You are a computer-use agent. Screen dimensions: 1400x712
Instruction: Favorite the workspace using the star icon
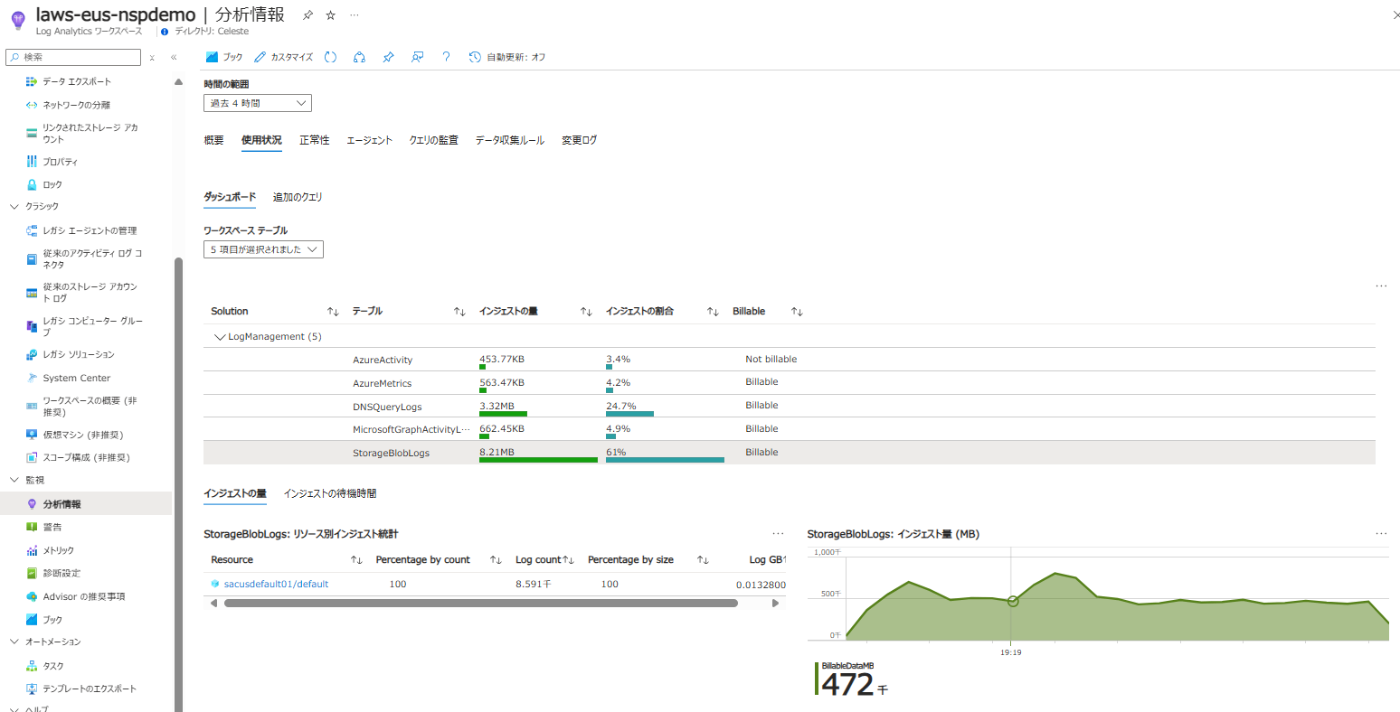tap(331, 15)
